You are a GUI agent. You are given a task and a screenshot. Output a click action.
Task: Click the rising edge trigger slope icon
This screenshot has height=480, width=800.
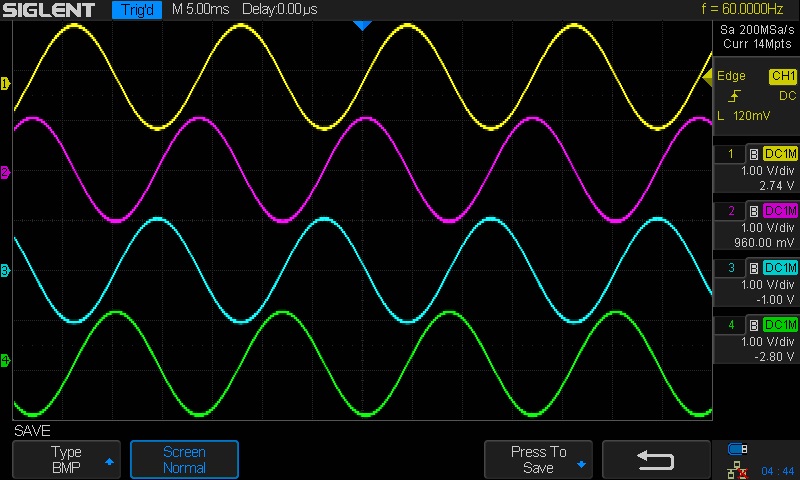point(735,96)
